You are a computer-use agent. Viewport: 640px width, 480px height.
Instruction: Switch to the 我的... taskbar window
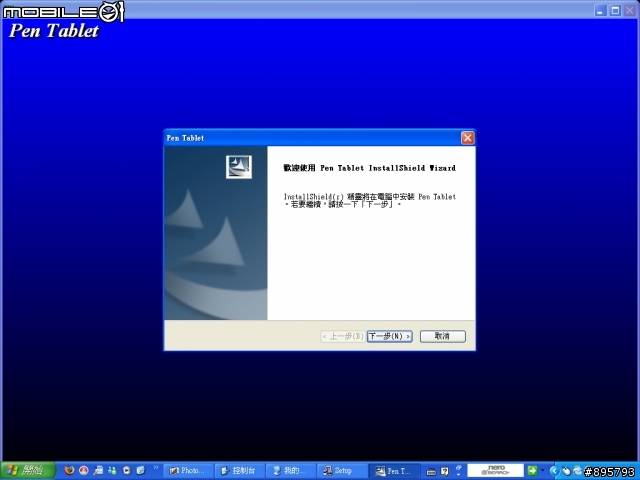pos(291,471)
